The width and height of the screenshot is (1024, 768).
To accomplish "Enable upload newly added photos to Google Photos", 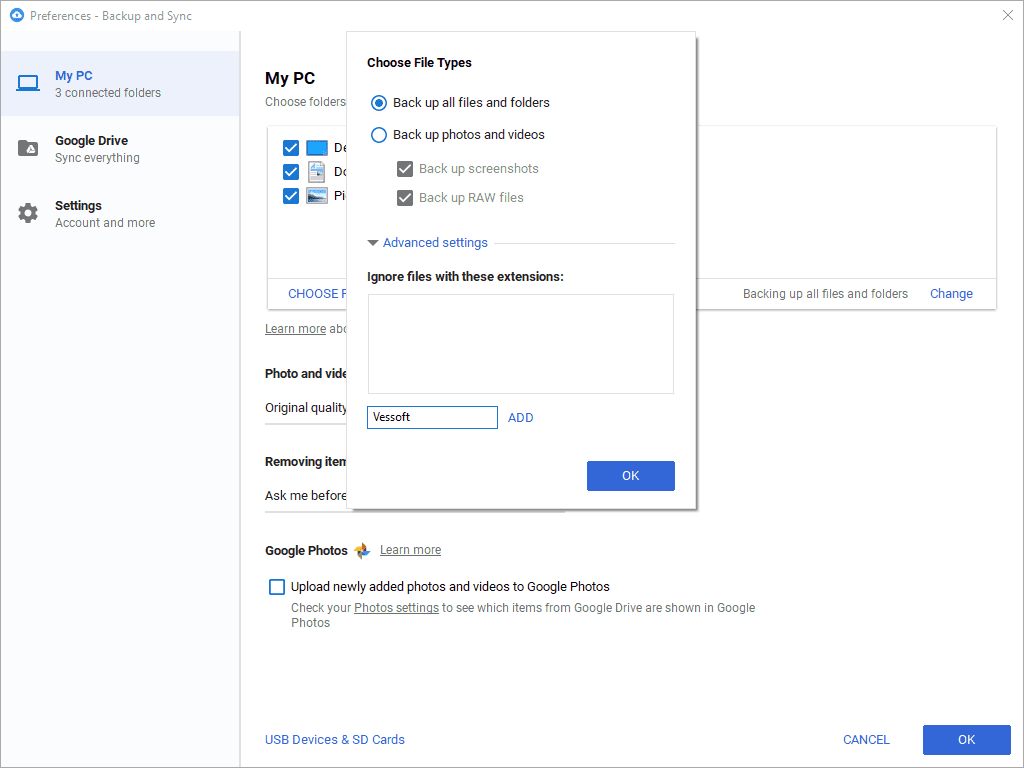I will coord(277,587).
